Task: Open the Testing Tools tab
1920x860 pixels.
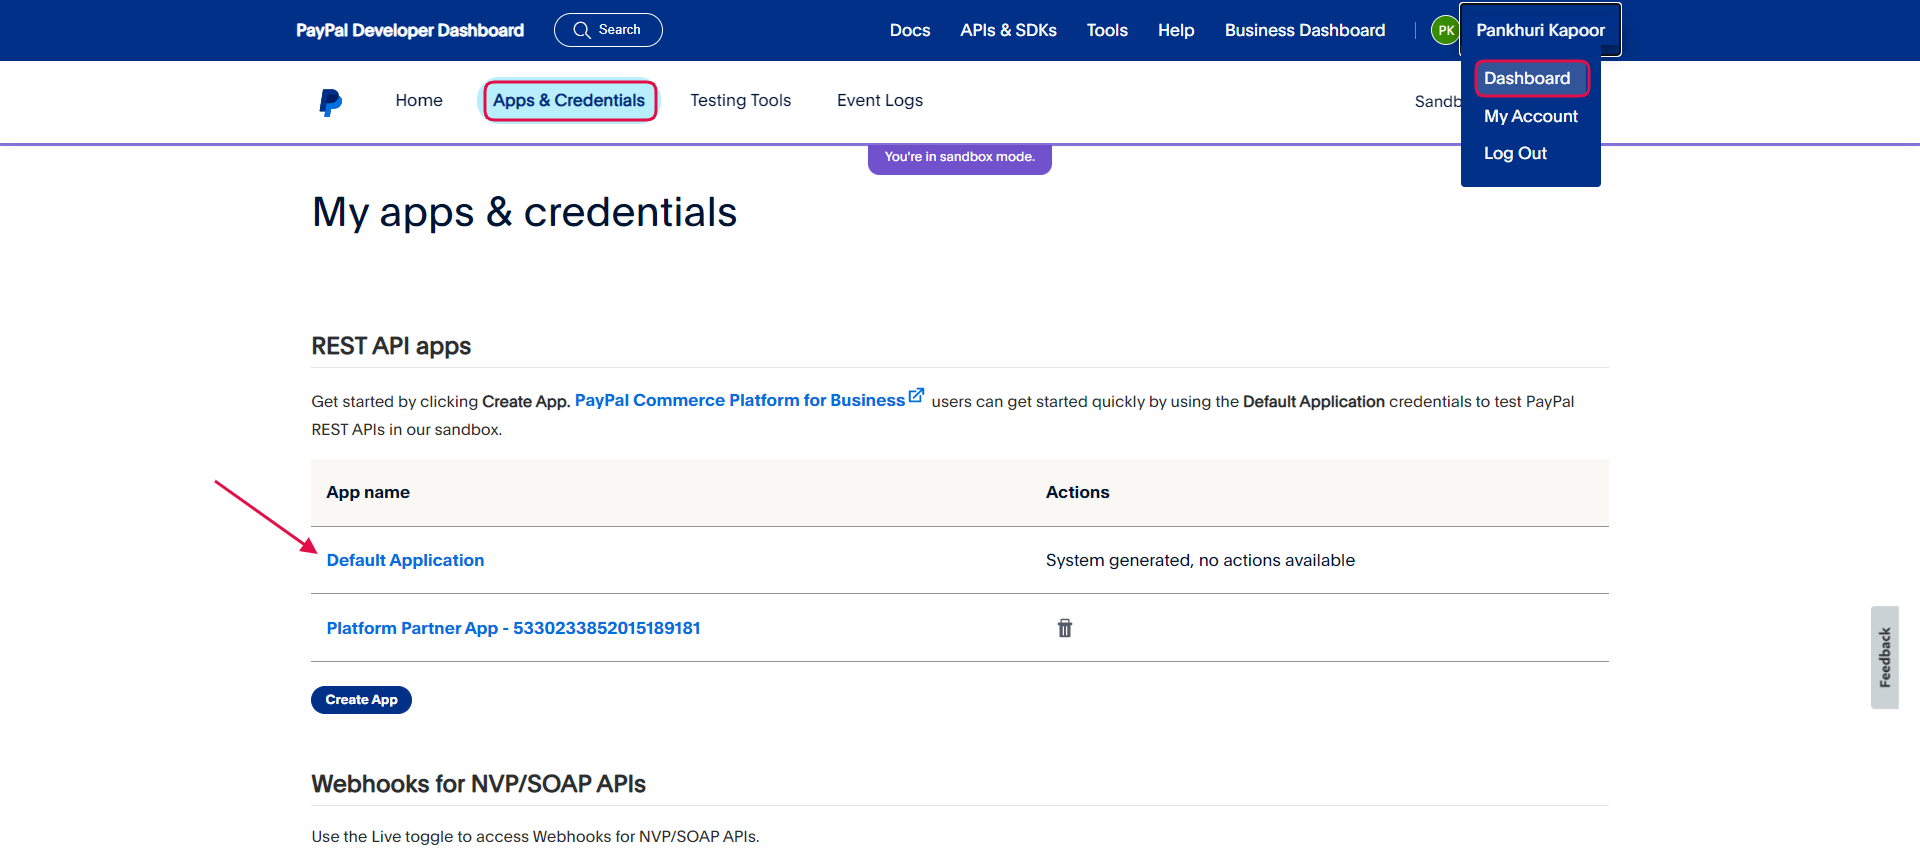Action: [x=740, y=100]
